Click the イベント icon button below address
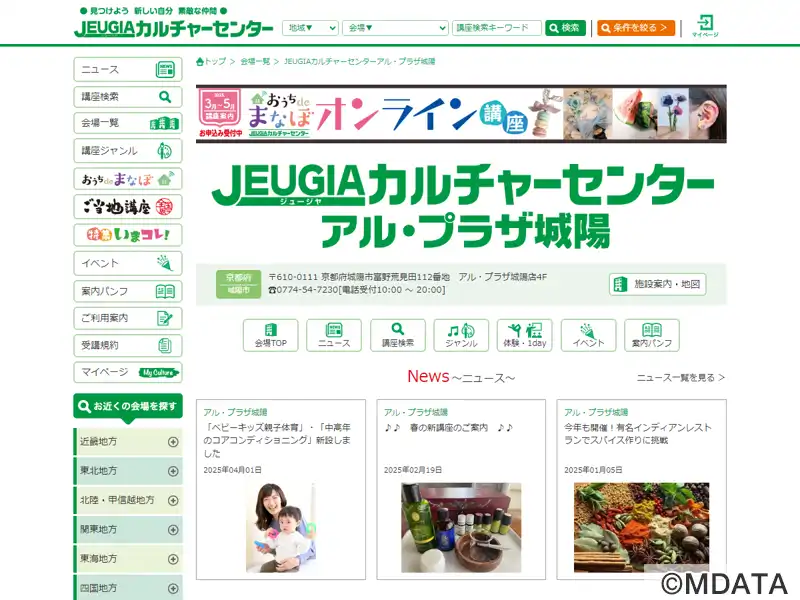800x600 pixels. (588, 335)
